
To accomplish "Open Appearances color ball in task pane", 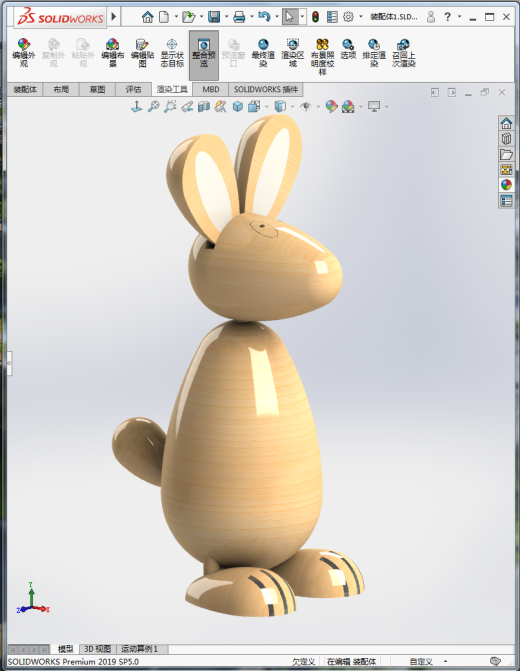I will tap(506, 185).
